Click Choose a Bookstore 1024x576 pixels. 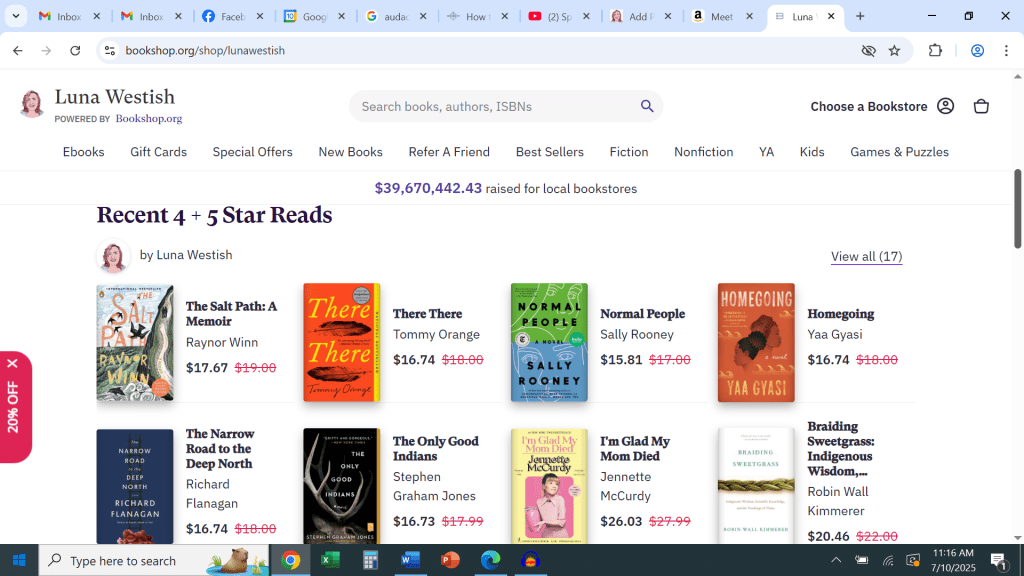[868, 106]
